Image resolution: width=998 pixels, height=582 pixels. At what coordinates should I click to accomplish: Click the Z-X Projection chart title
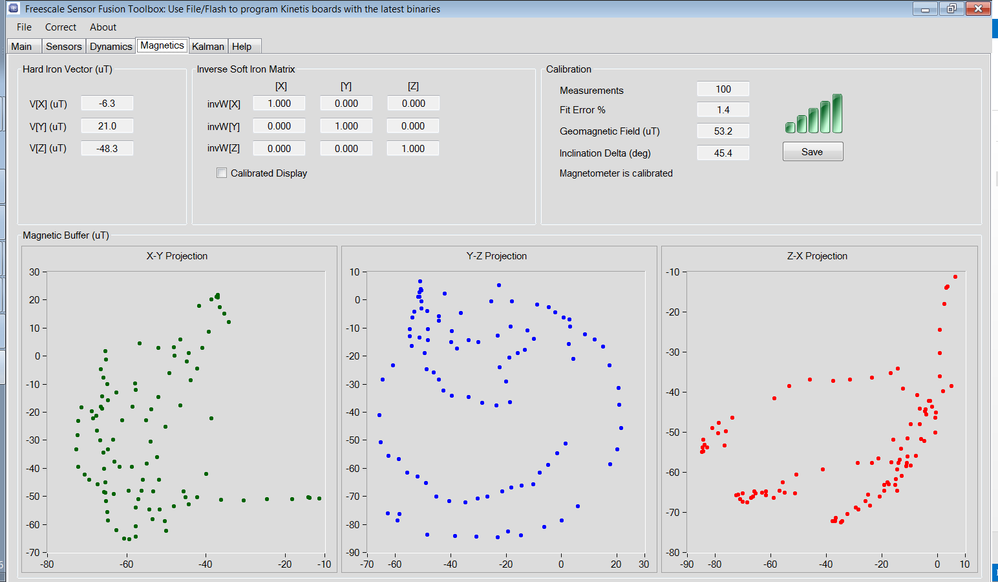[817, 256]
